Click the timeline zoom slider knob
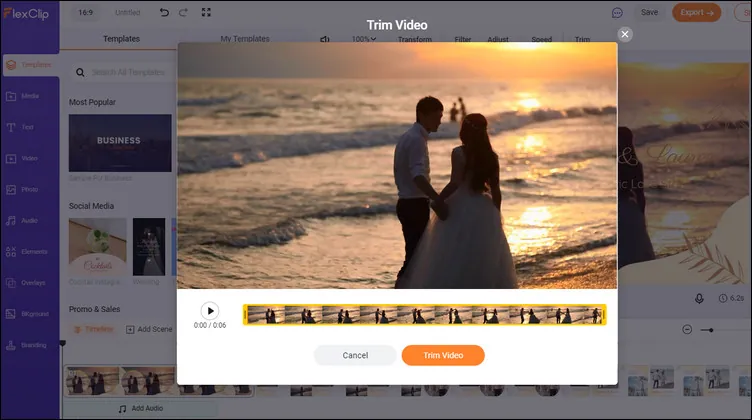This screenshot has height=420, width=752. click(711, 330)
